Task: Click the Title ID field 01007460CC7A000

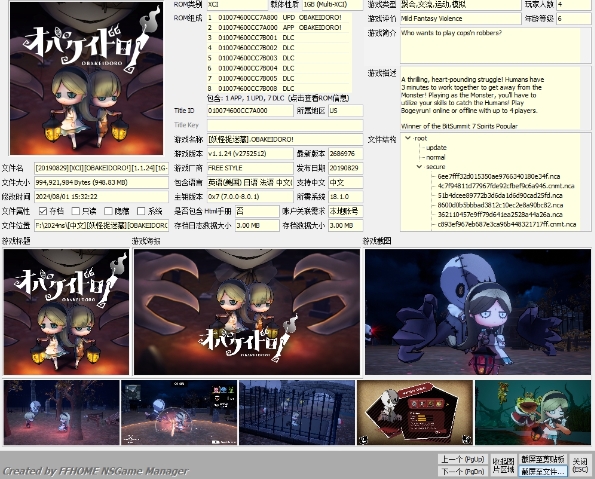Action: click(250, 110)
